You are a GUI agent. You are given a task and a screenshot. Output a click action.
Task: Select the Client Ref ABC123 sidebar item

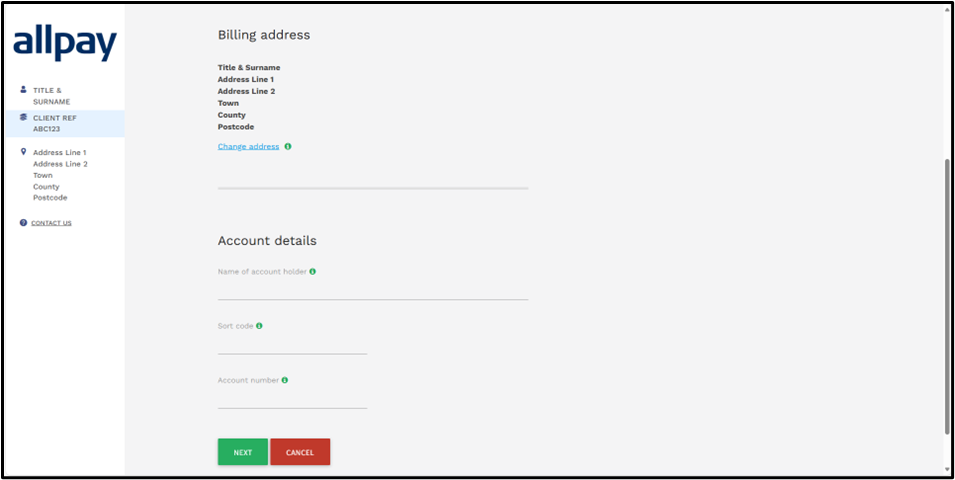coord(65,124)
